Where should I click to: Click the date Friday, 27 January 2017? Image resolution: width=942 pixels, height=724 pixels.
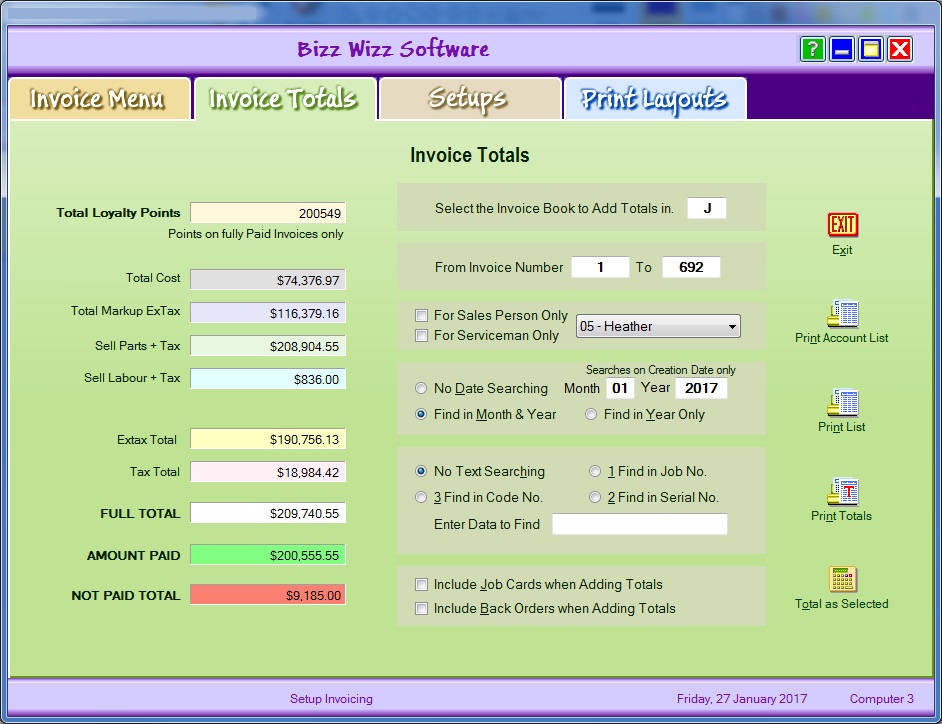pyautogui.click(x=742, y=699)
